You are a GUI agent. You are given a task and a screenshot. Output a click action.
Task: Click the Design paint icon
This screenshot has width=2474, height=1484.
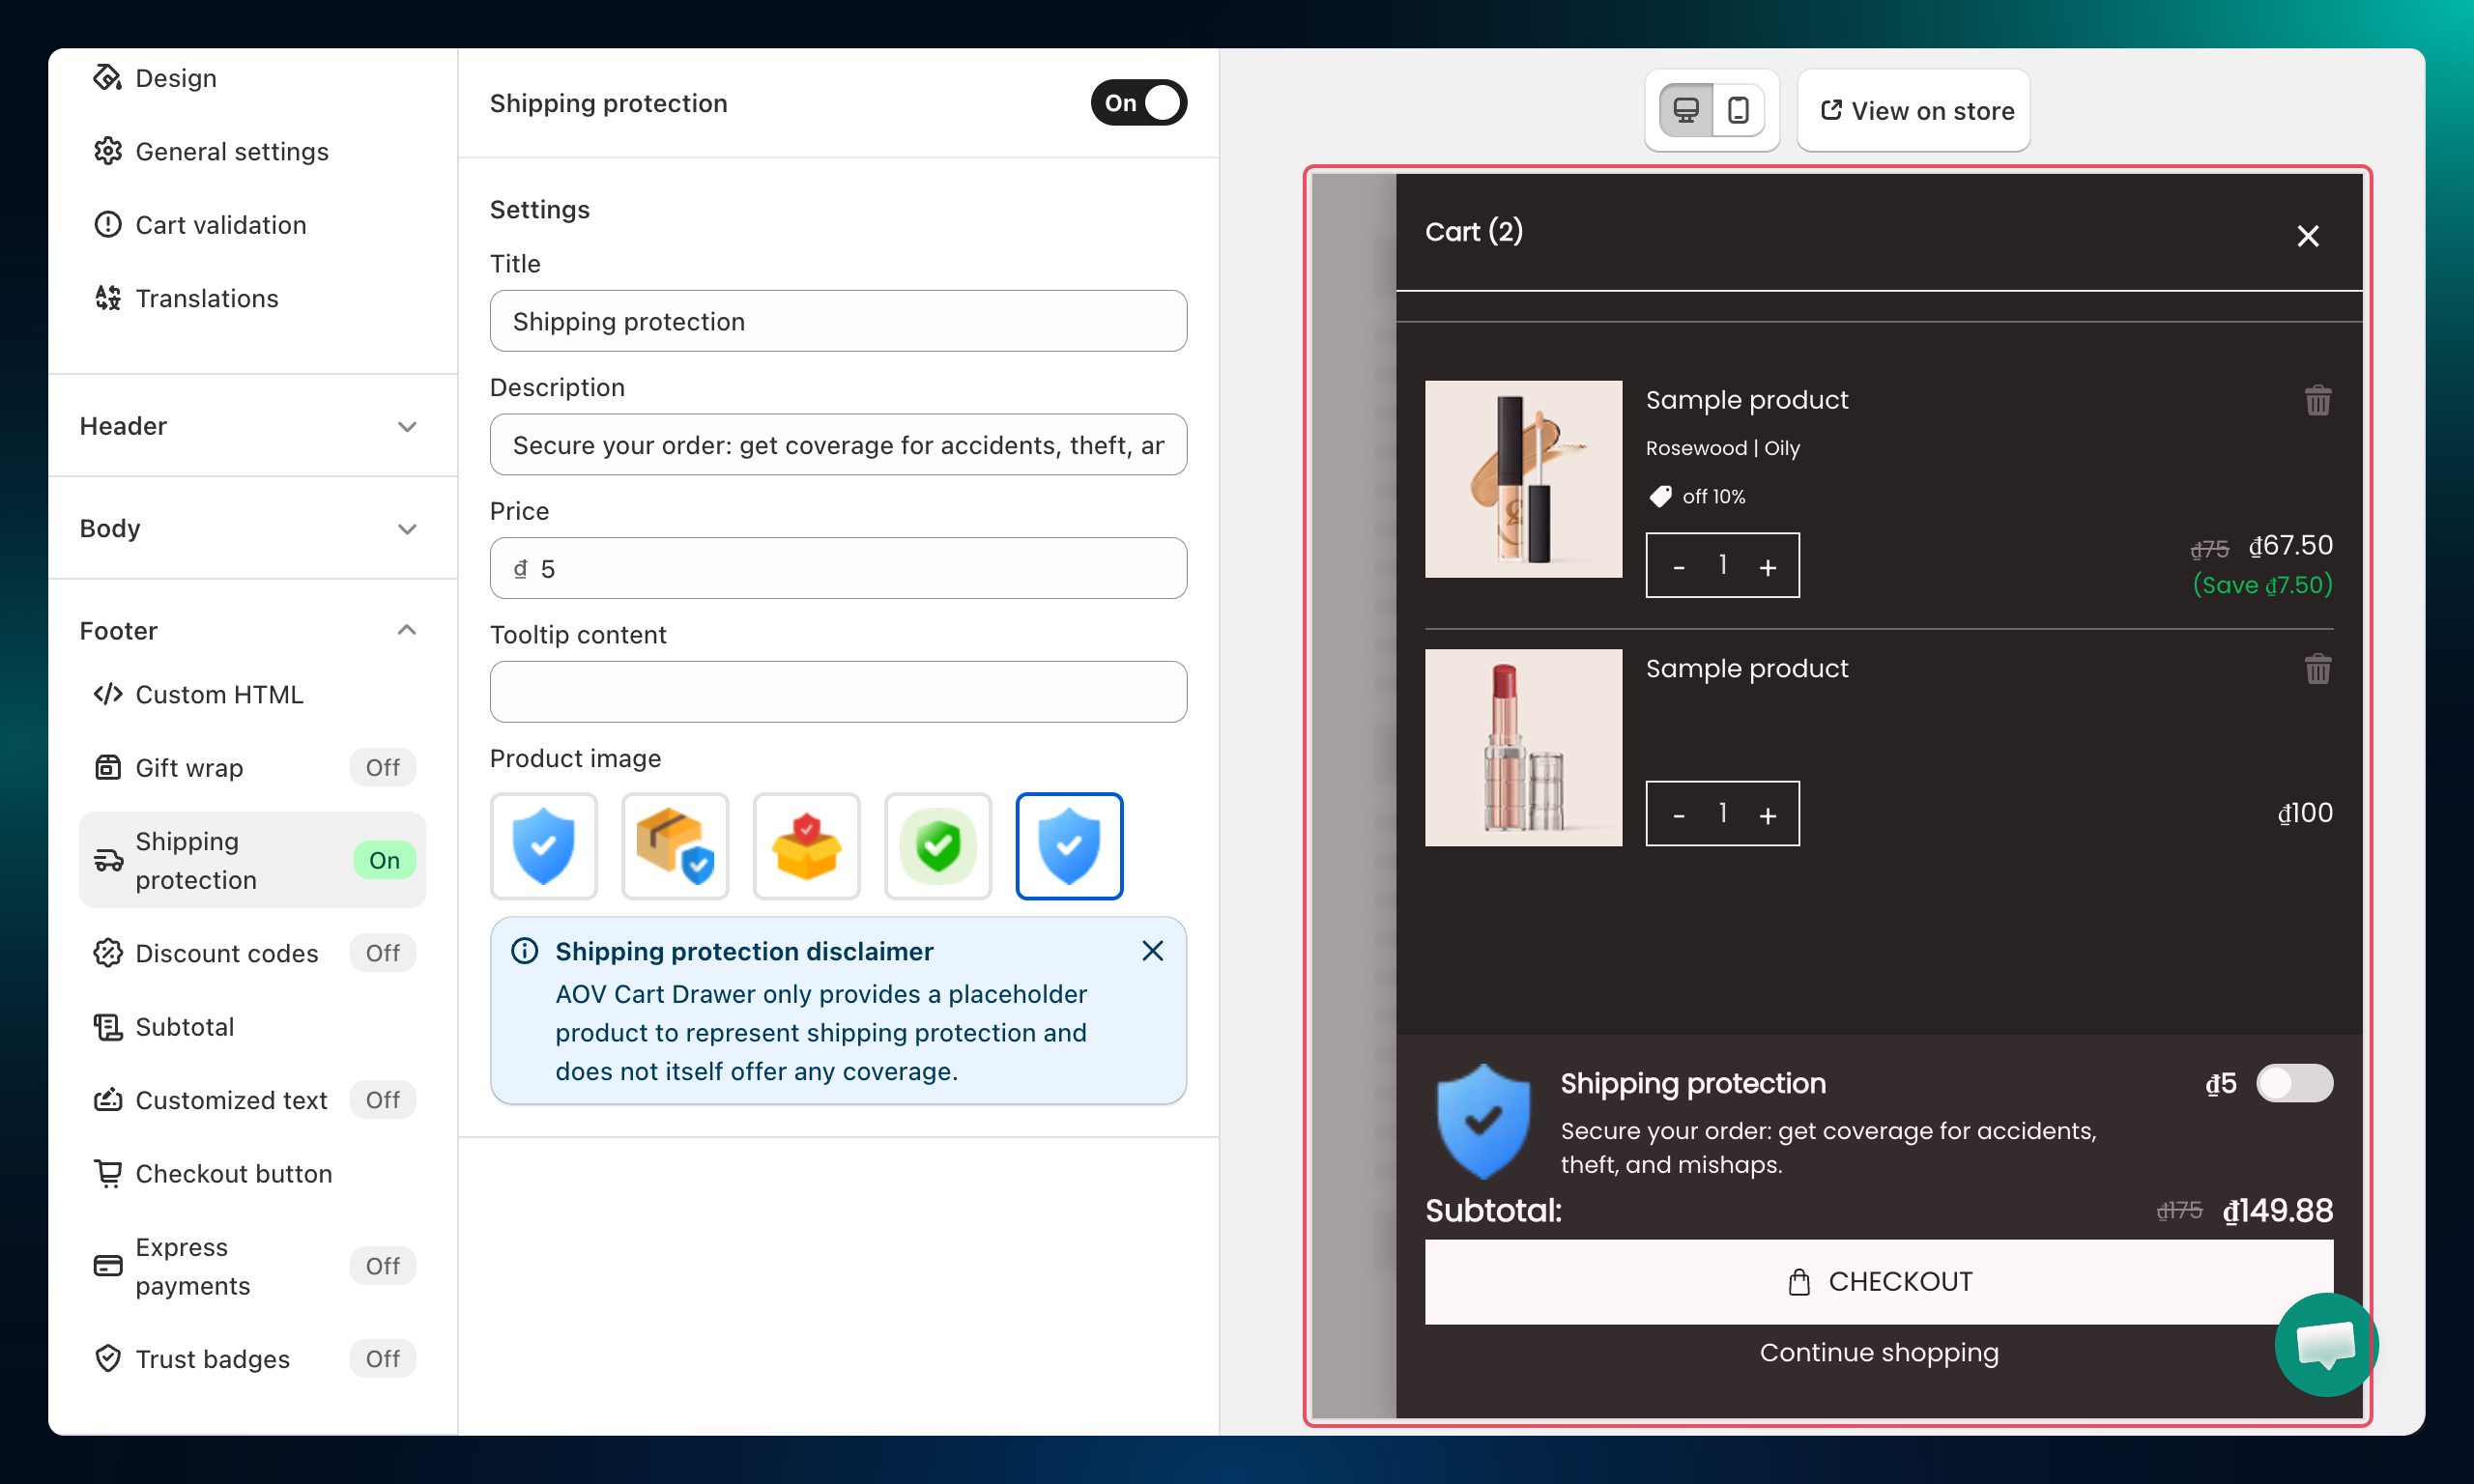[x=107, y=78]
